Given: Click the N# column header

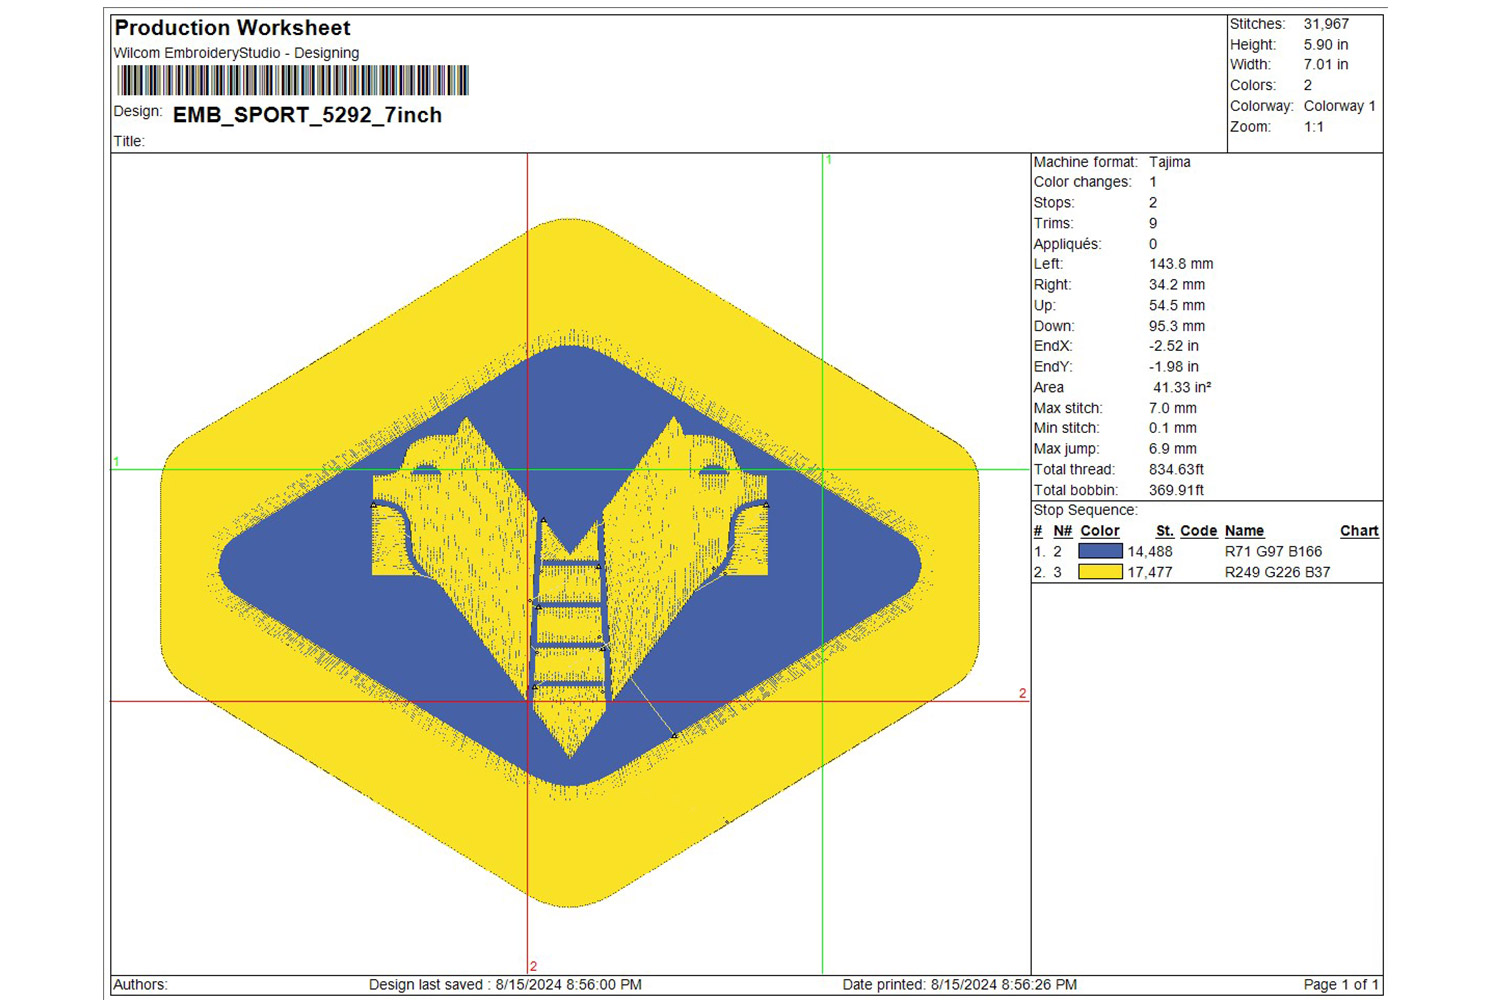Looking at the screenshot, I should pyautogui.click(x=1062, y=531).
